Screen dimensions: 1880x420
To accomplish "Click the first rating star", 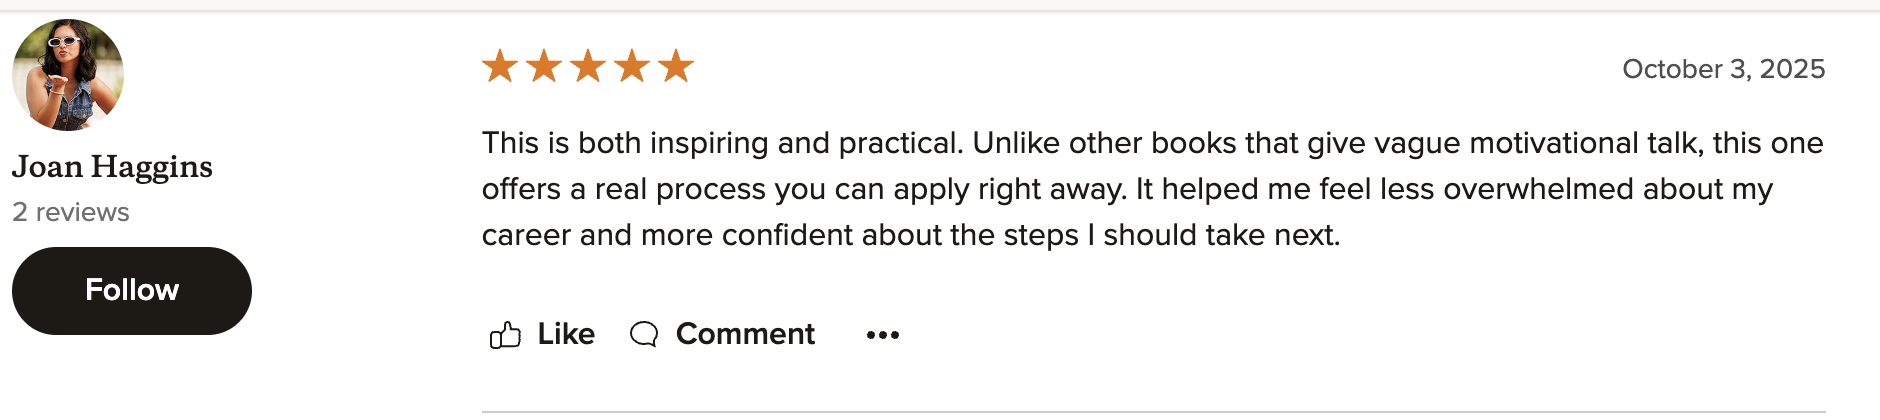I will click(x=500, y=66).
